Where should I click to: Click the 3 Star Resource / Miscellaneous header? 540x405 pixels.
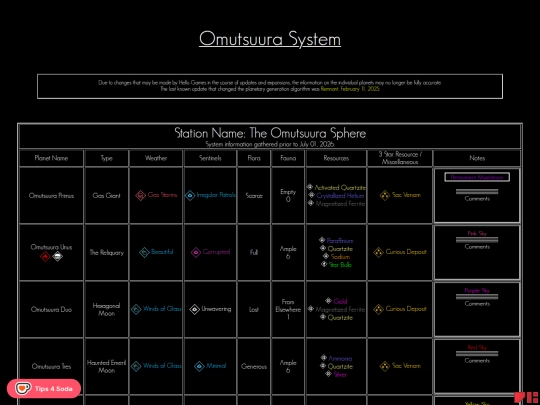tap(400, 158)
